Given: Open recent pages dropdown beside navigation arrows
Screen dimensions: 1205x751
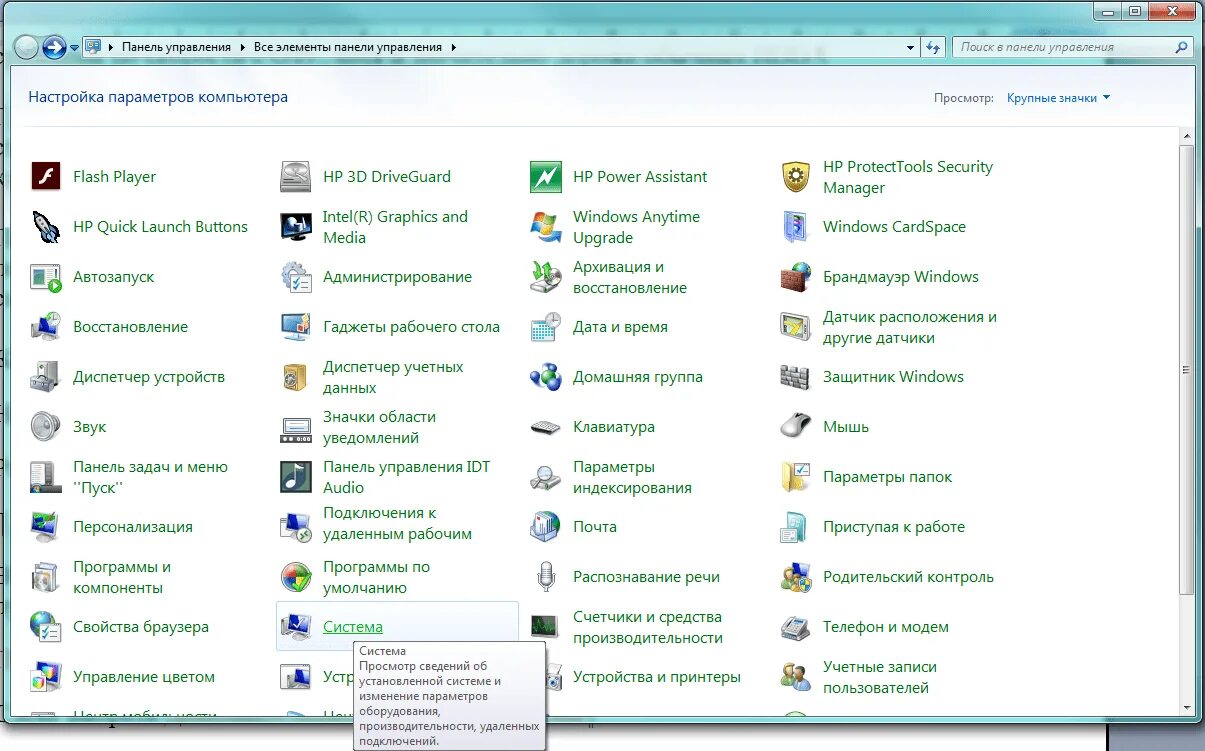Looking at the screenshot, I should [x=74, y=47].
